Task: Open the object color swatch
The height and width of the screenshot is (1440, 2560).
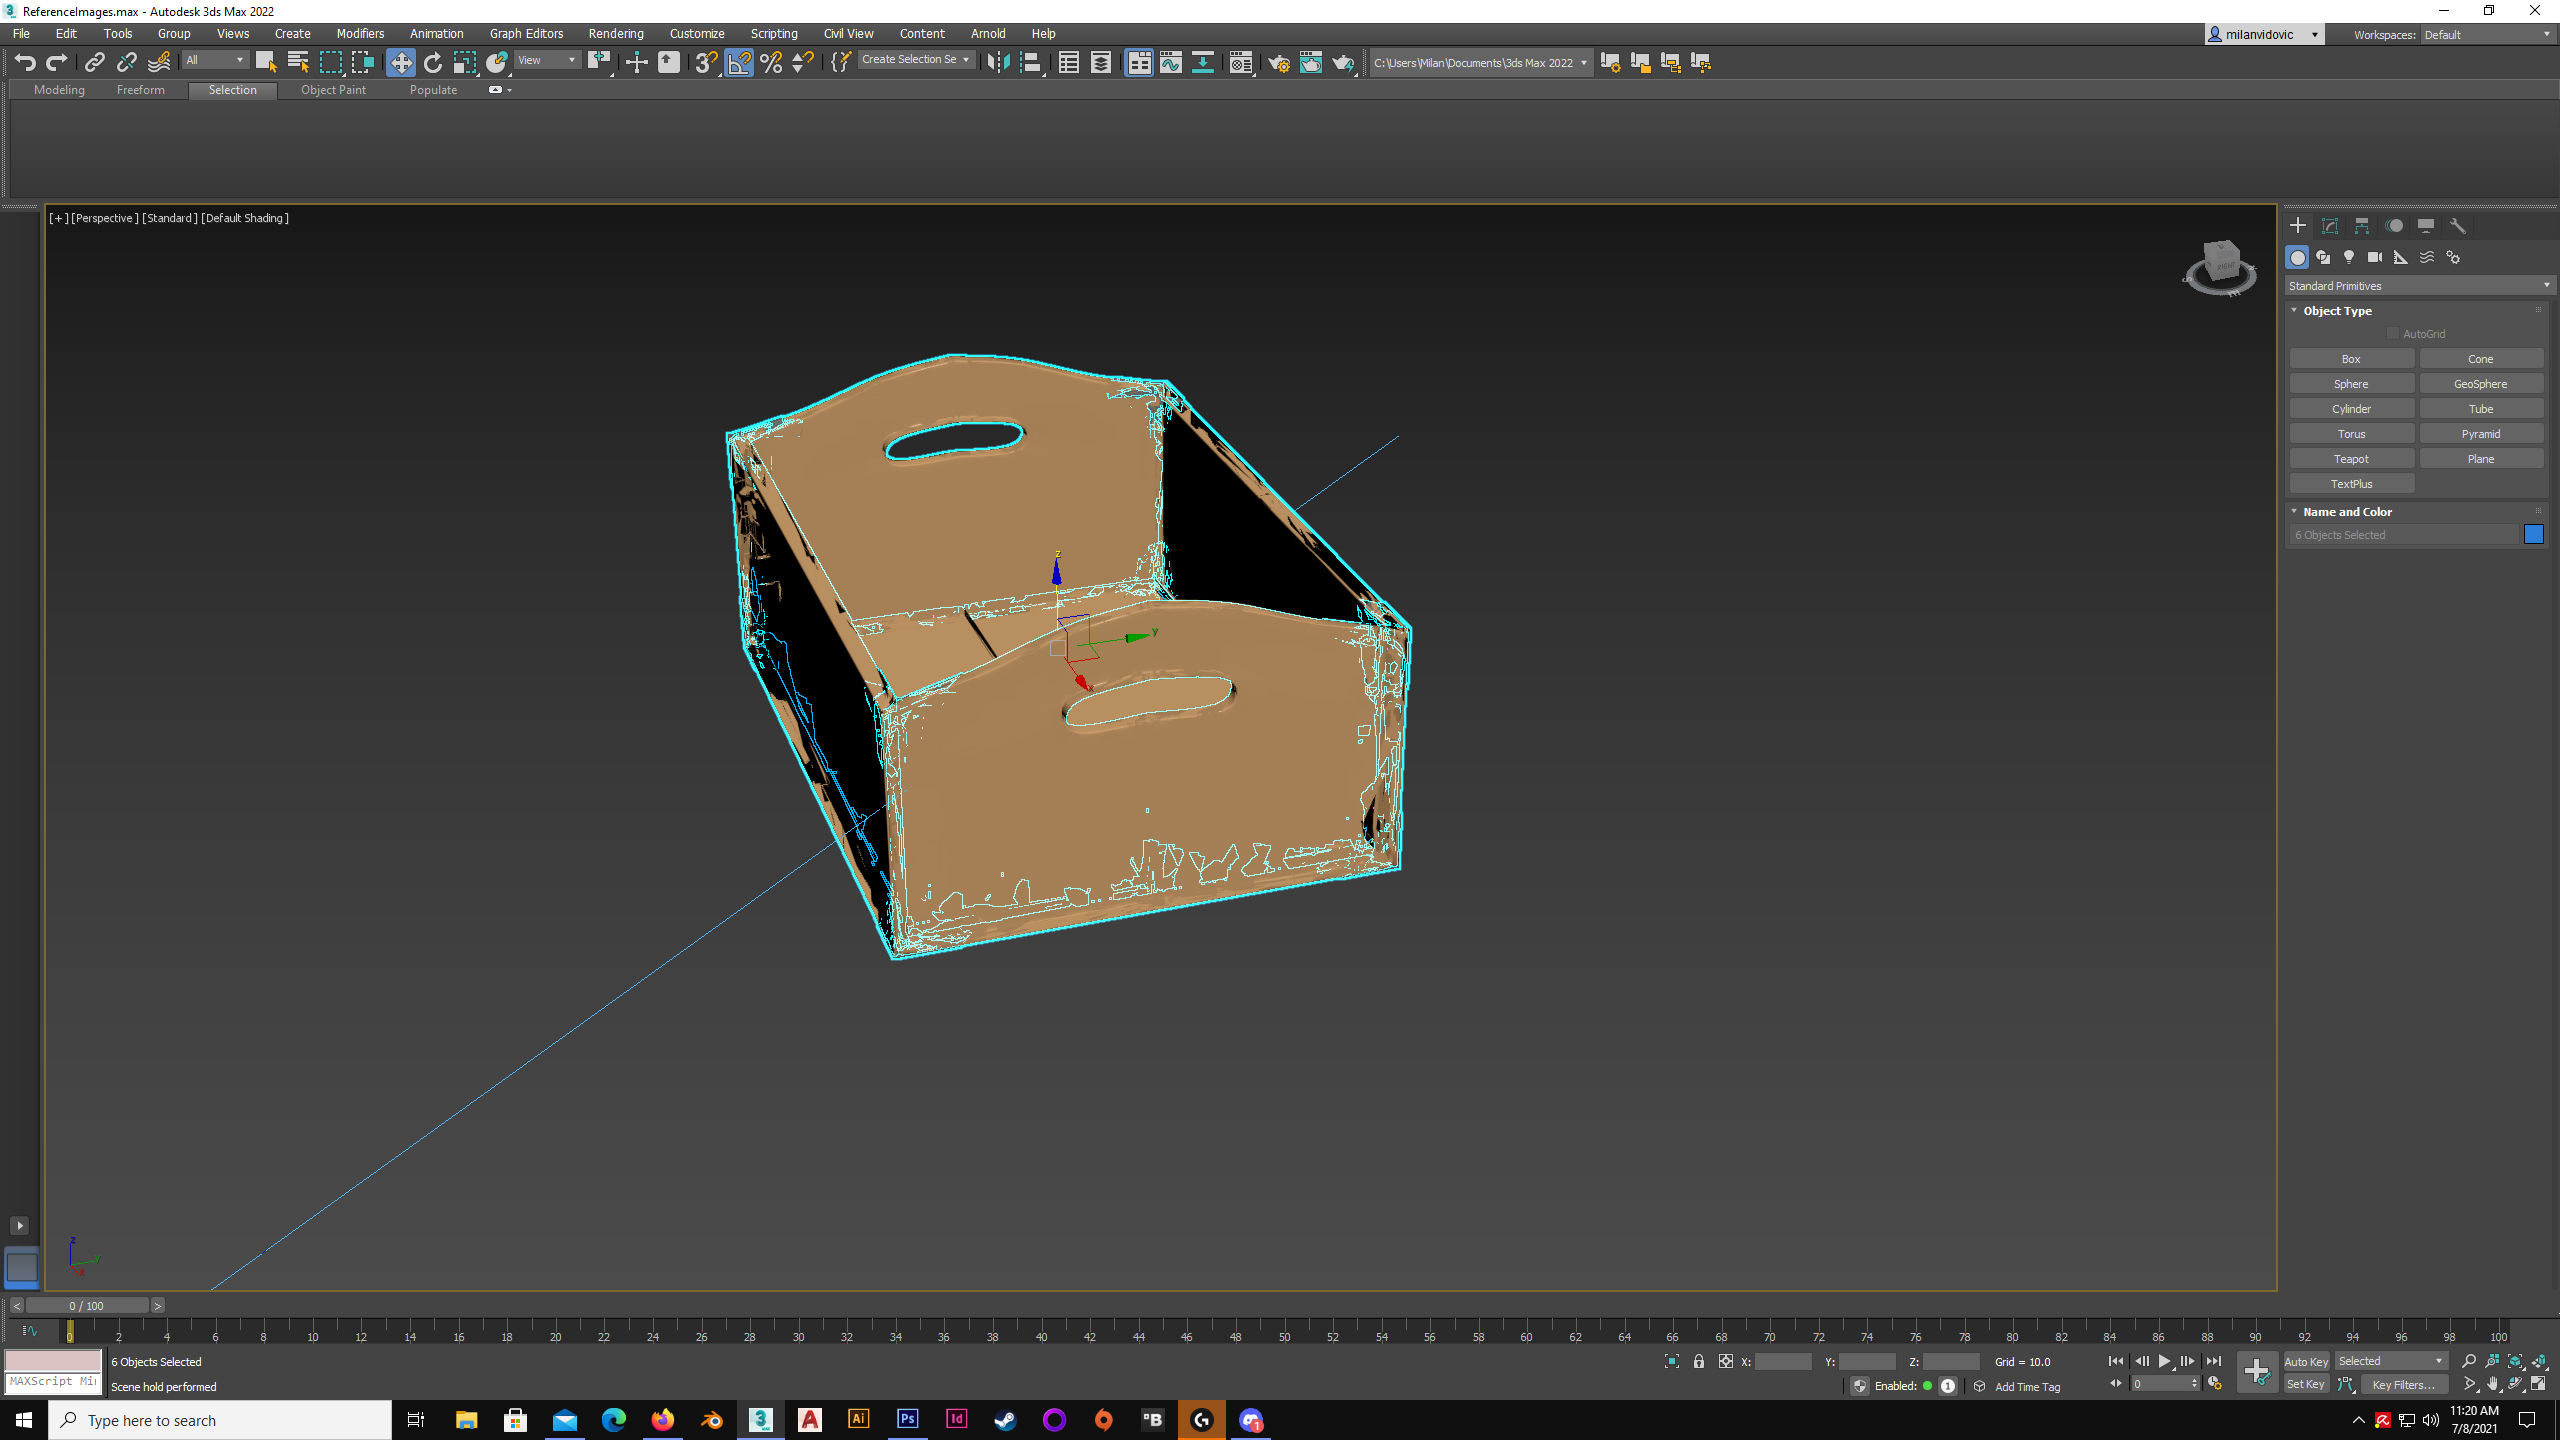Action: pyautogui.click(x=2534, y=534)
